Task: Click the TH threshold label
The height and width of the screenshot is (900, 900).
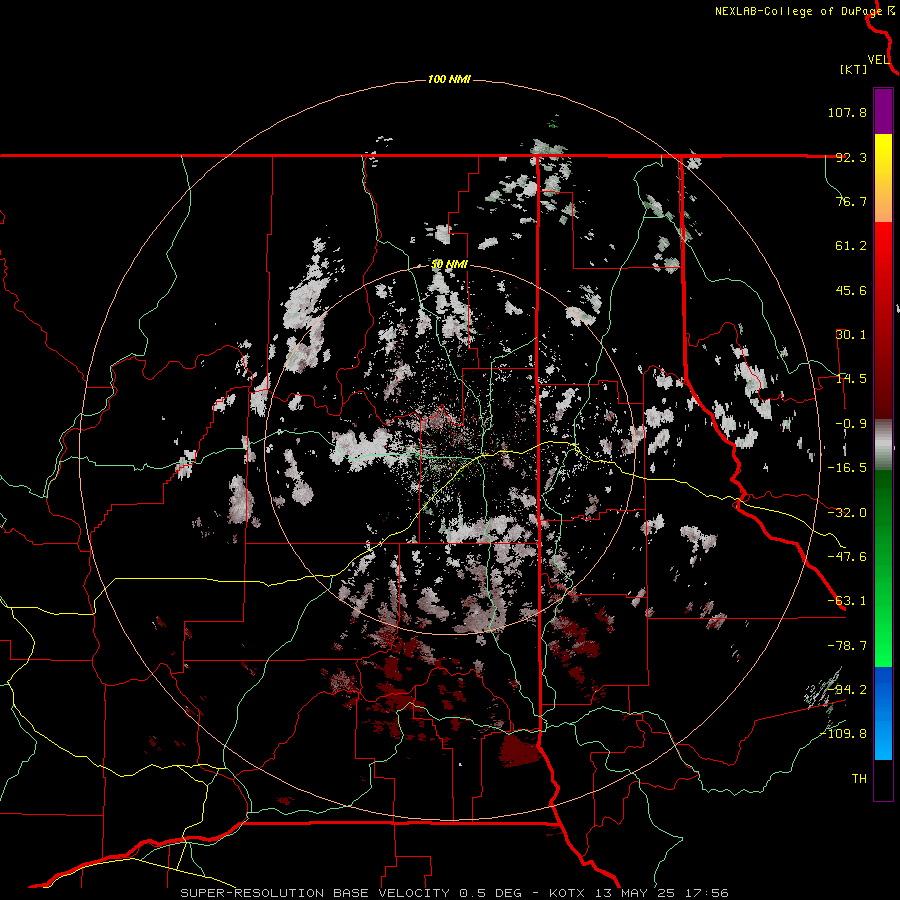Action: pos(859,779)
